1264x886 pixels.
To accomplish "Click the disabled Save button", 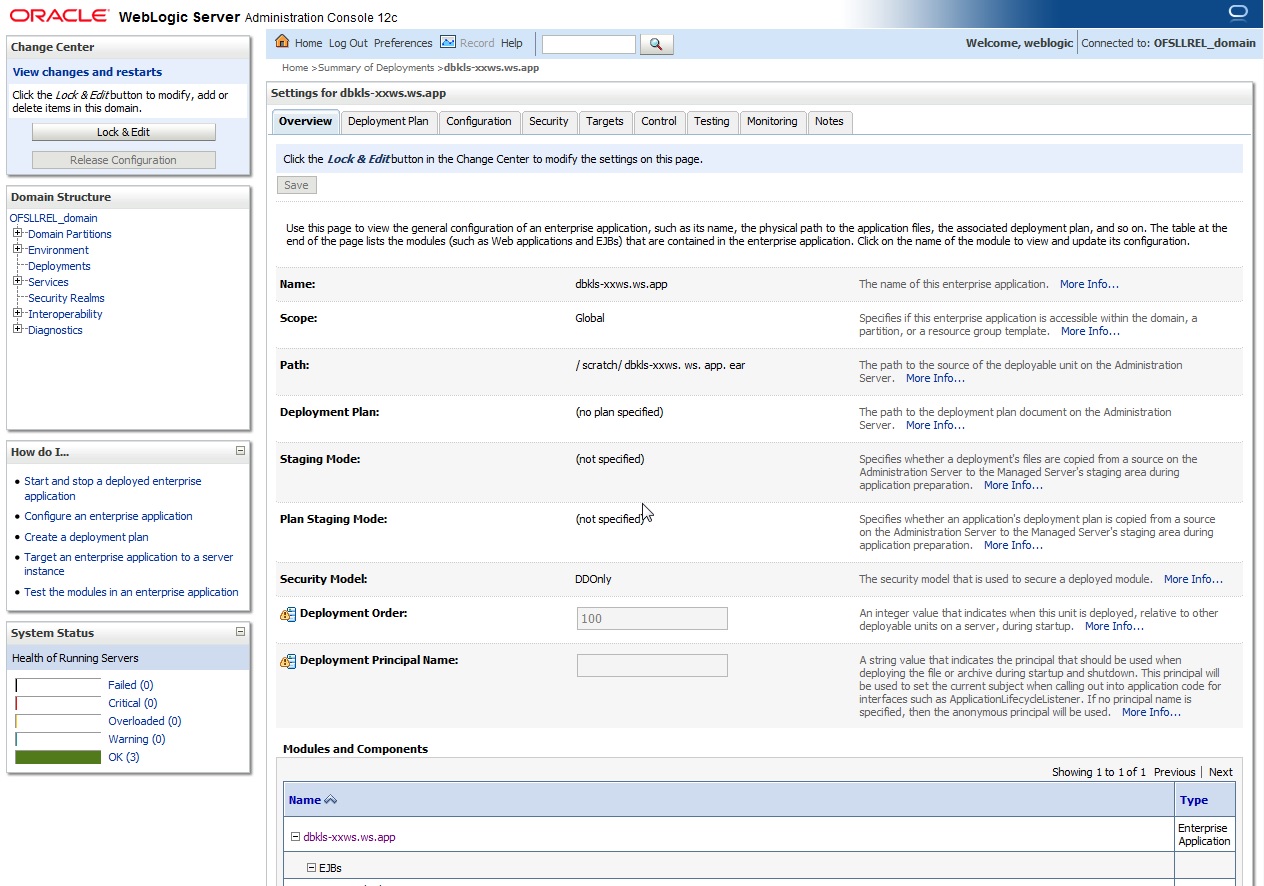I will [297, 185].
